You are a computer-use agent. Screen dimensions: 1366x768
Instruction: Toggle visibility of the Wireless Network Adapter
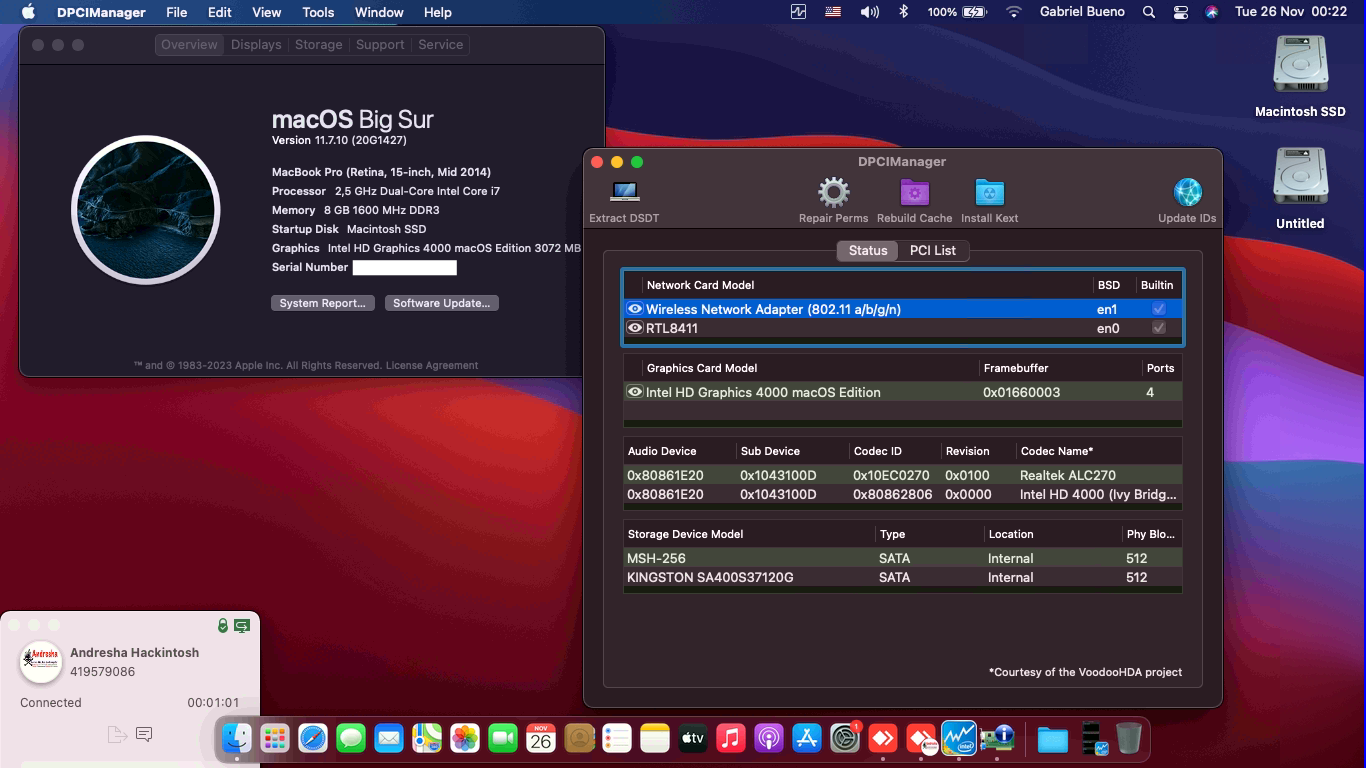[635, 309]
